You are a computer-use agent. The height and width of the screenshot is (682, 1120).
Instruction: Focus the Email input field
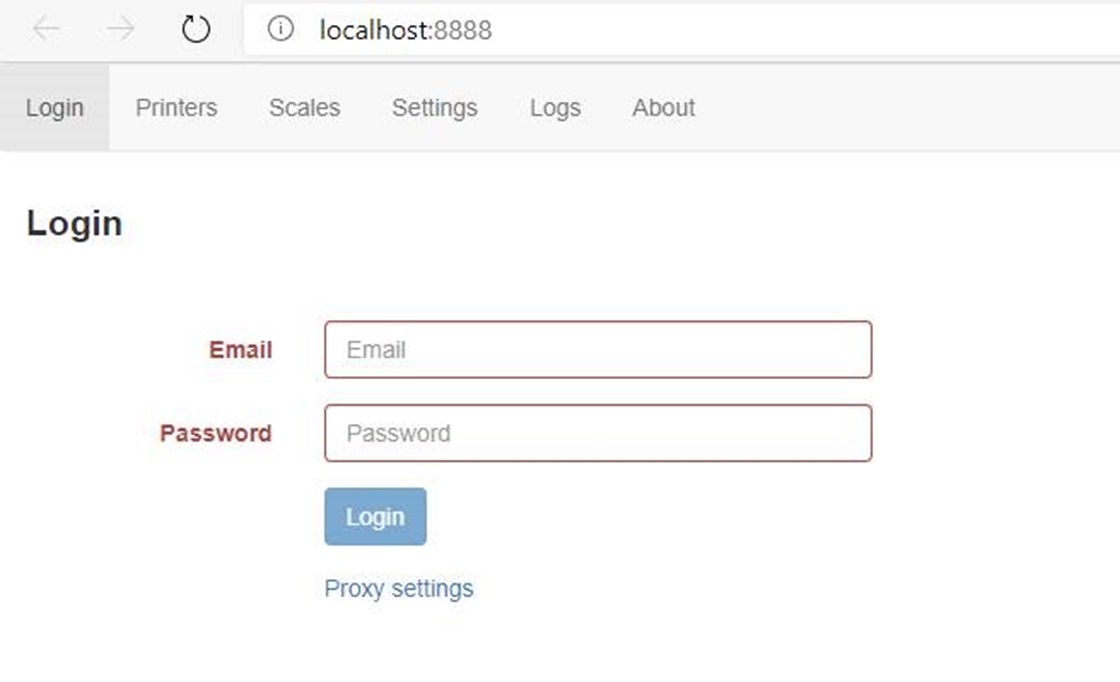click(598, 349)
